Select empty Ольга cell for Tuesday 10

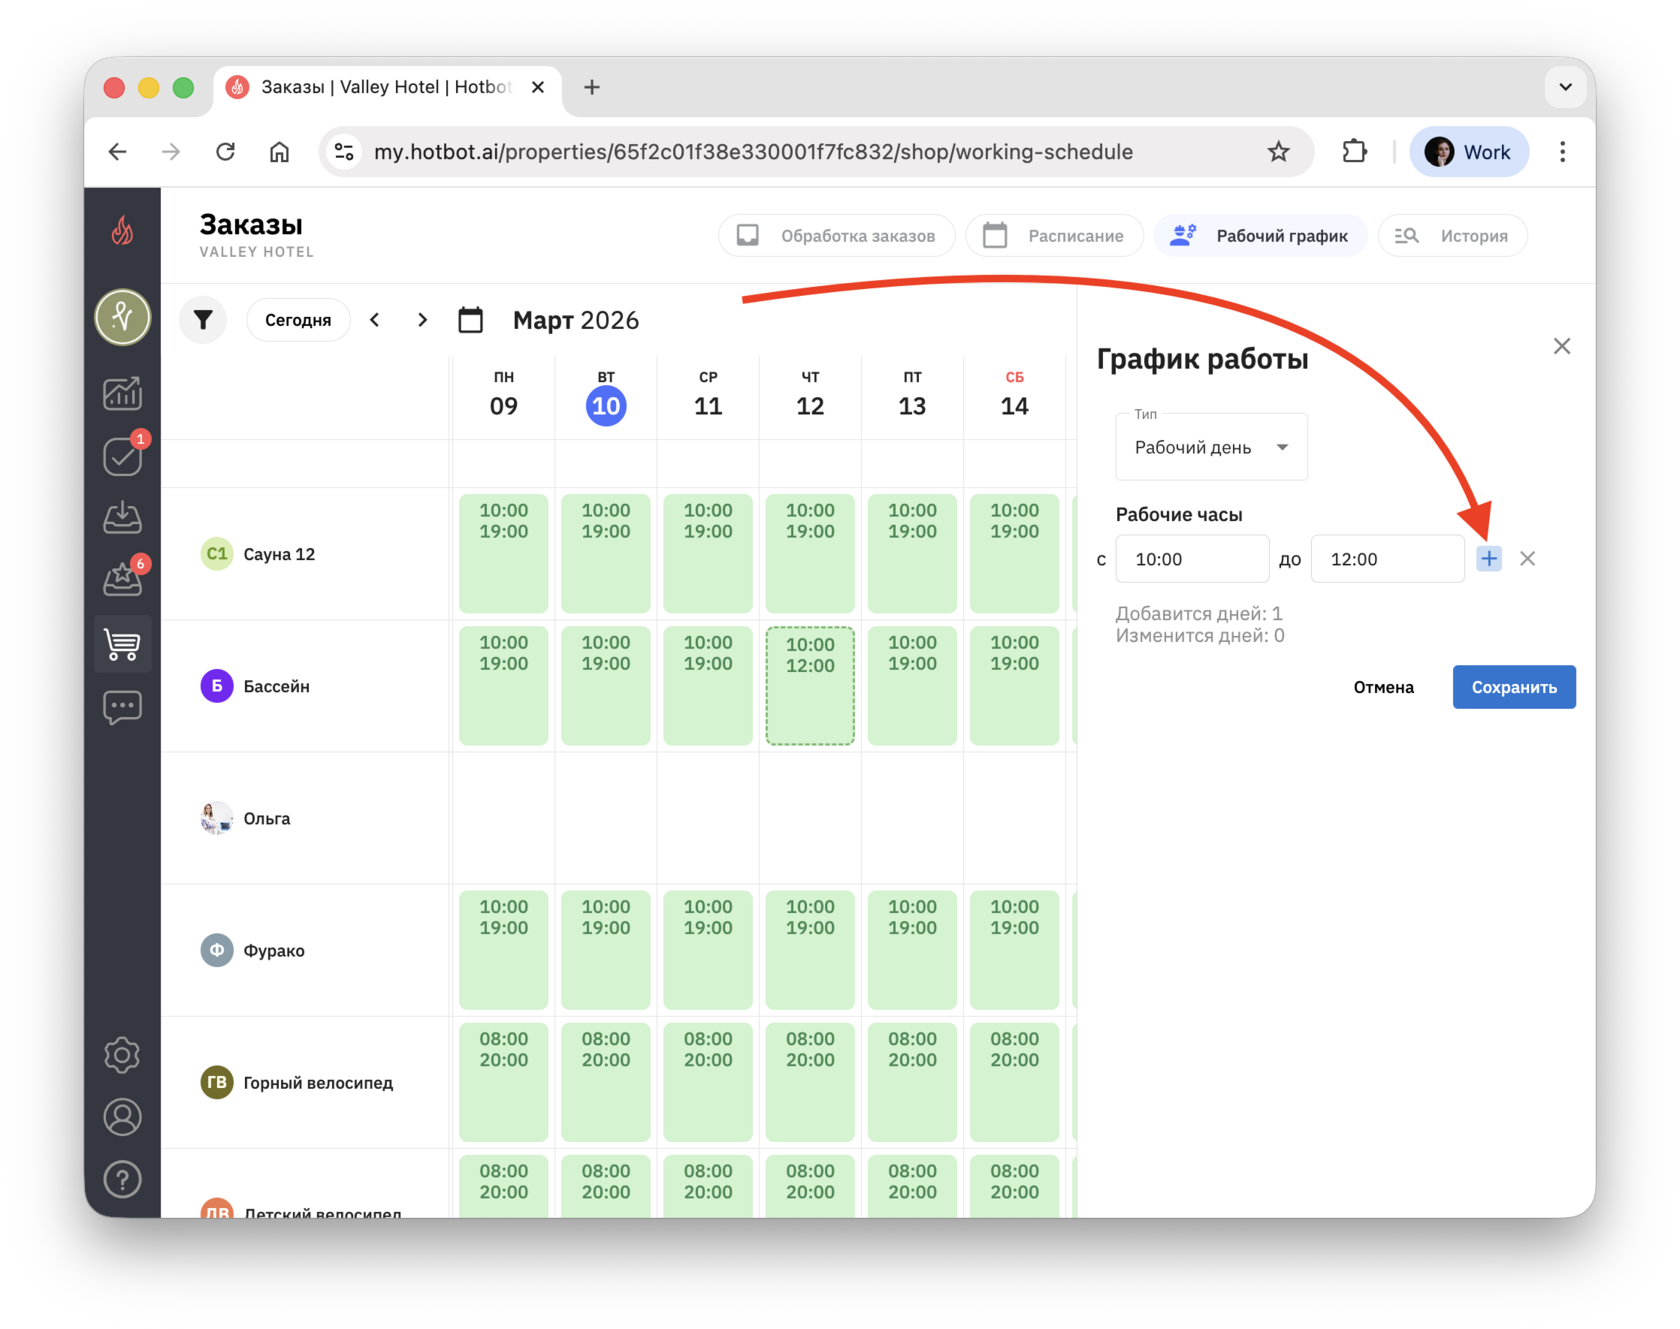606,818
